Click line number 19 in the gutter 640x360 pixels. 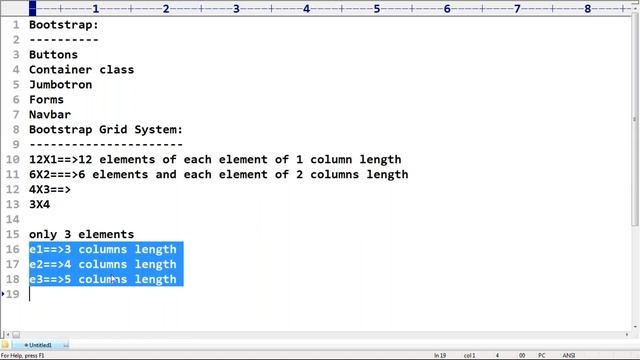[12, 294]
